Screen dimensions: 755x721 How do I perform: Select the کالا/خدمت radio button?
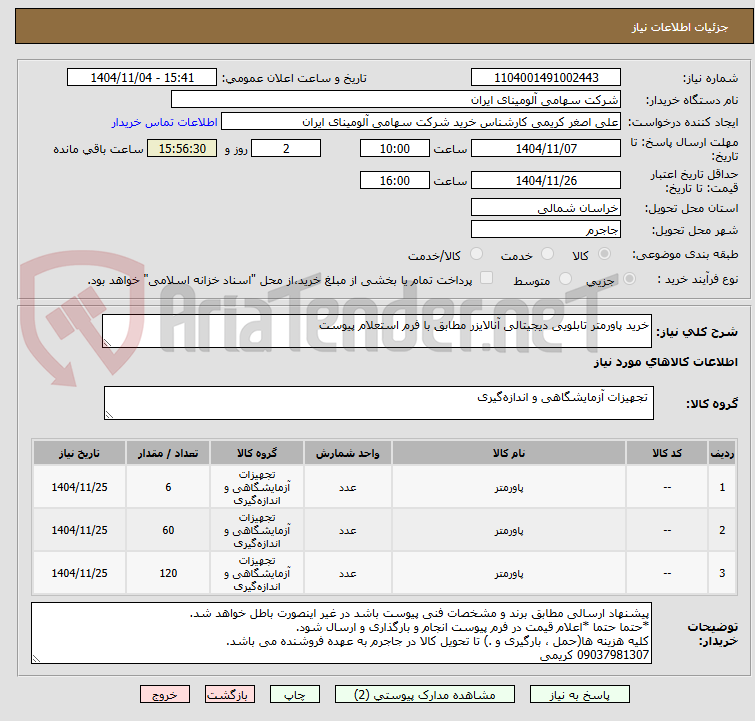(476, 254)
